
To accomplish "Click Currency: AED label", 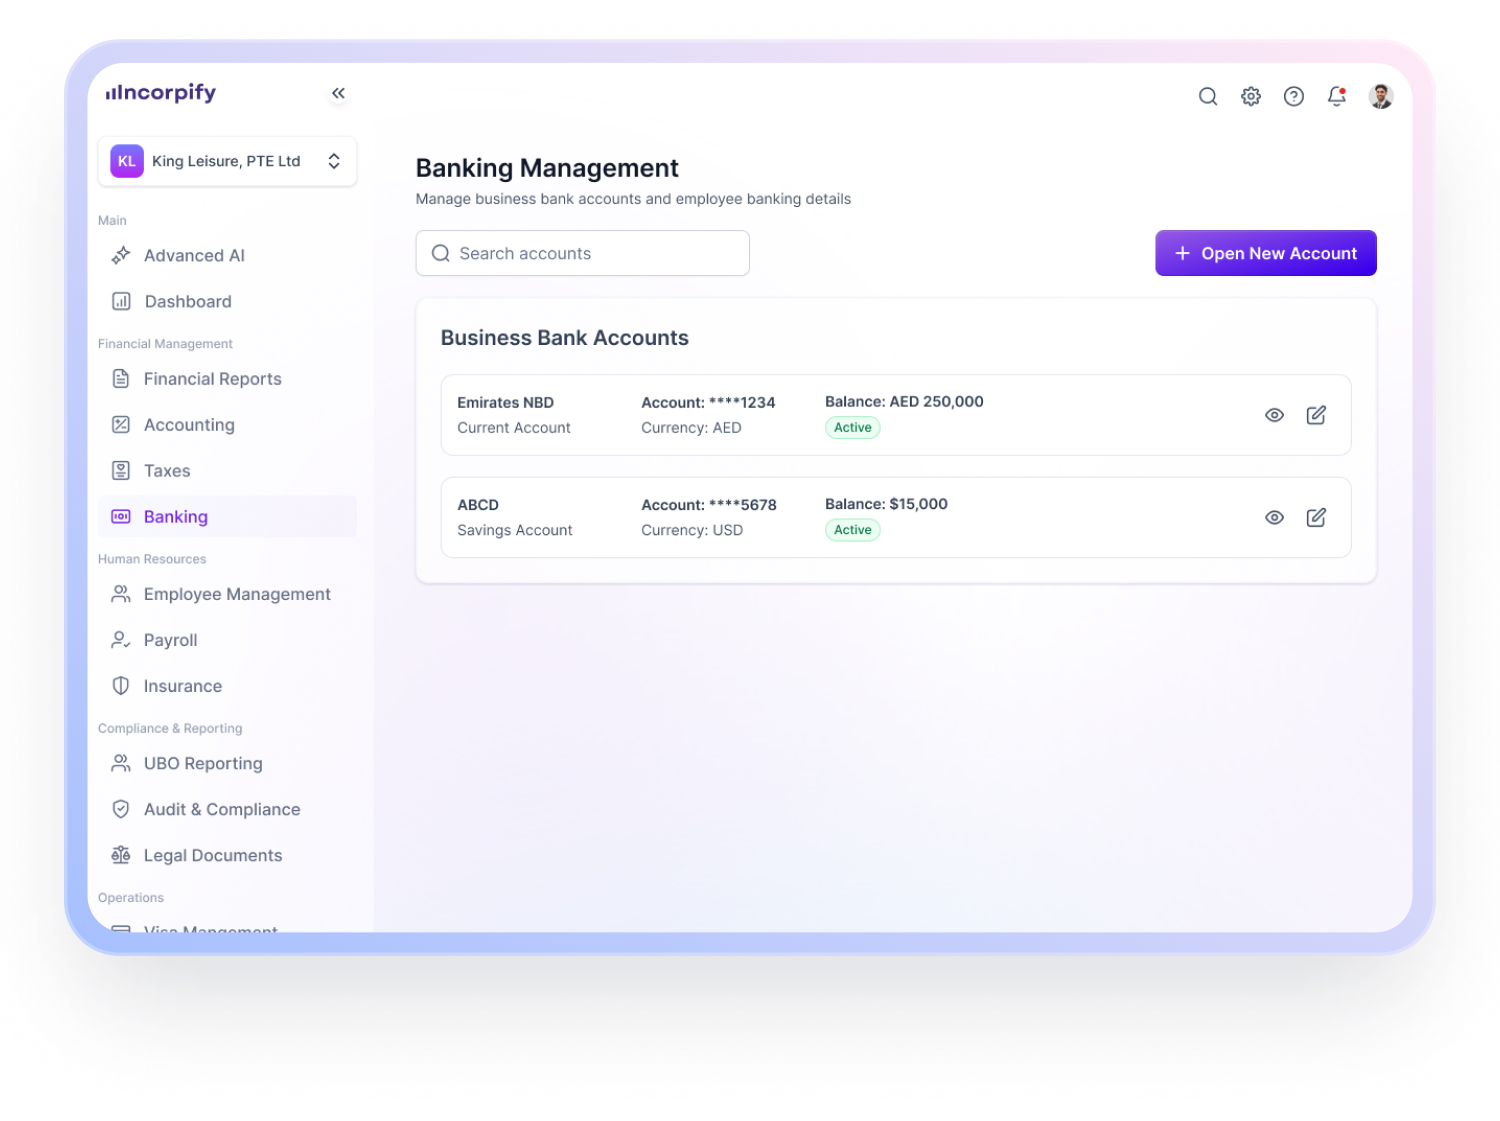I will [x=691, y=427].
